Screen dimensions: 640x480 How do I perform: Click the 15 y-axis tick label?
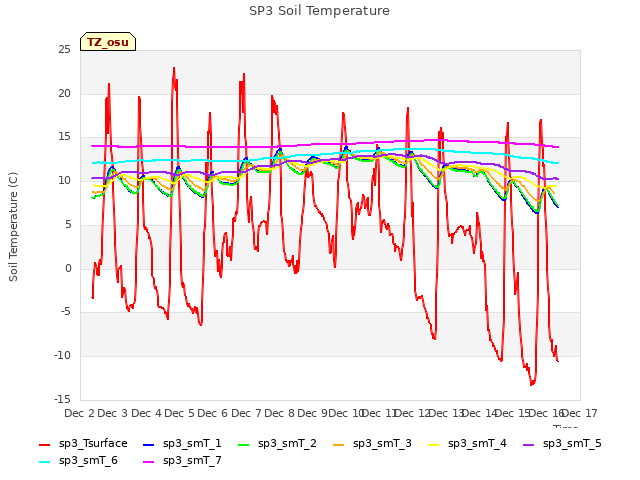tap(64, 137)
